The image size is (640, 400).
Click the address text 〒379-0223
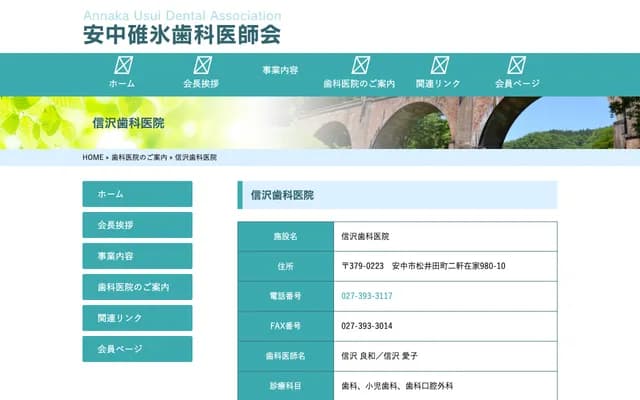362,266
